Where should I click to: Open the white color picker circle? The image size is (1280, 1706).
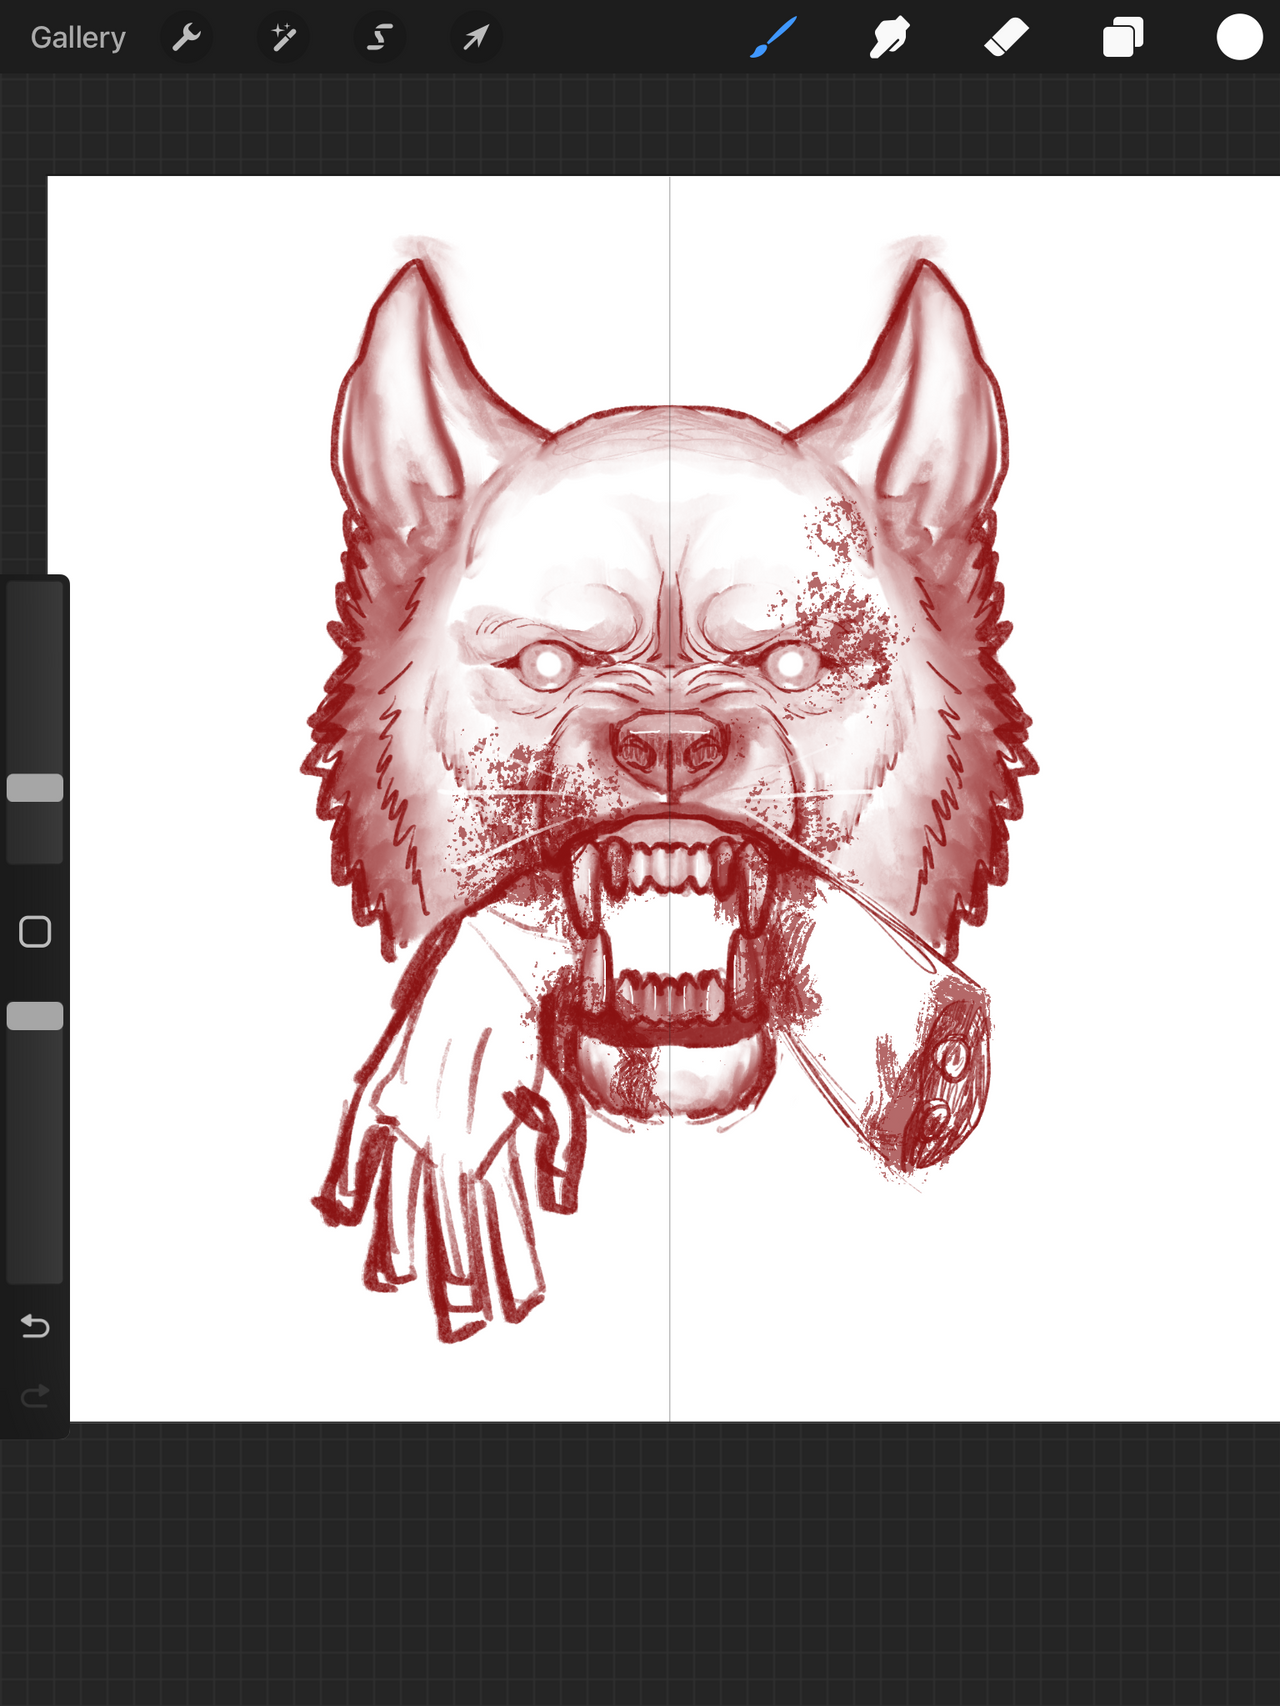coord(1239,38)
